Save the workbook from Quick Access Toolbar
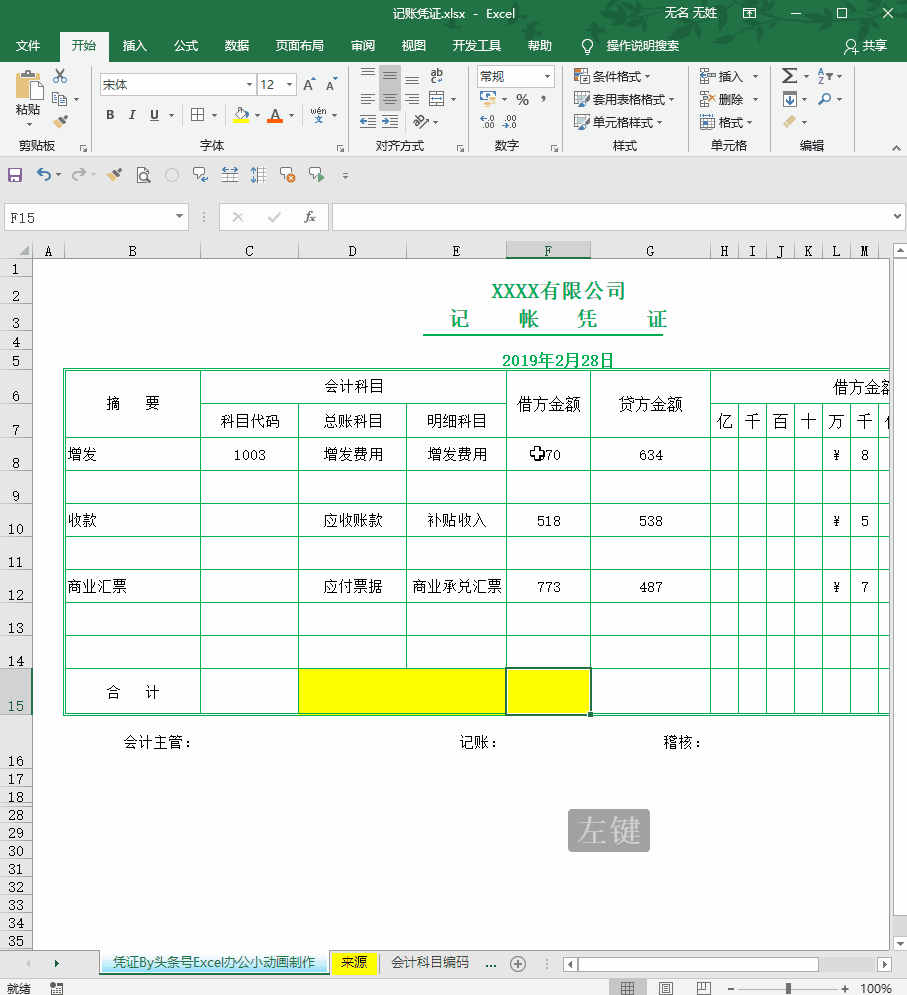907x995 pixels. pyautogui.click(x=14, y=174)
